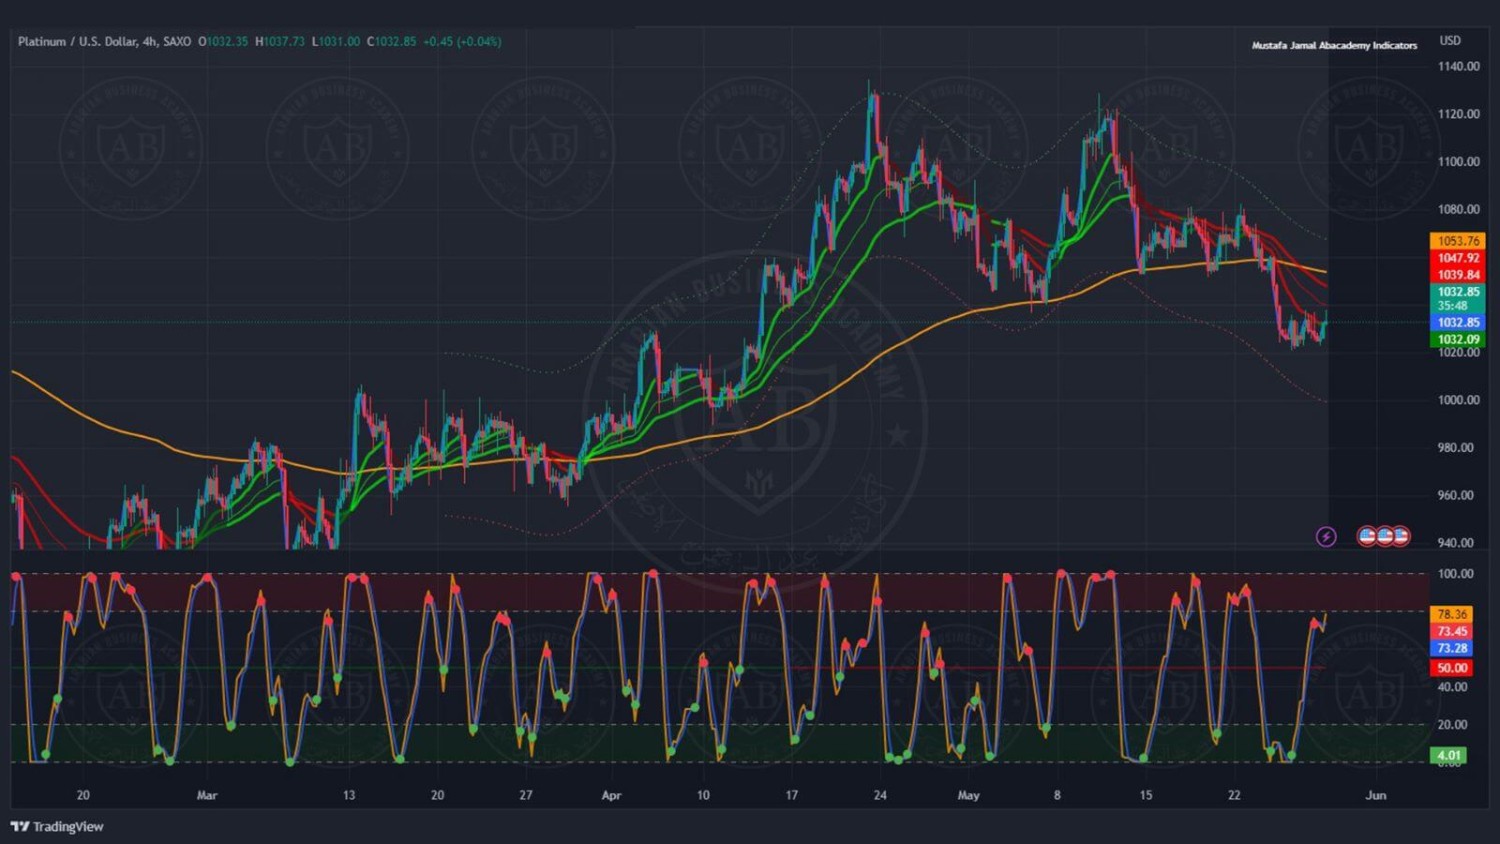Click 1120.00 on the price axis

(1458, 114)
